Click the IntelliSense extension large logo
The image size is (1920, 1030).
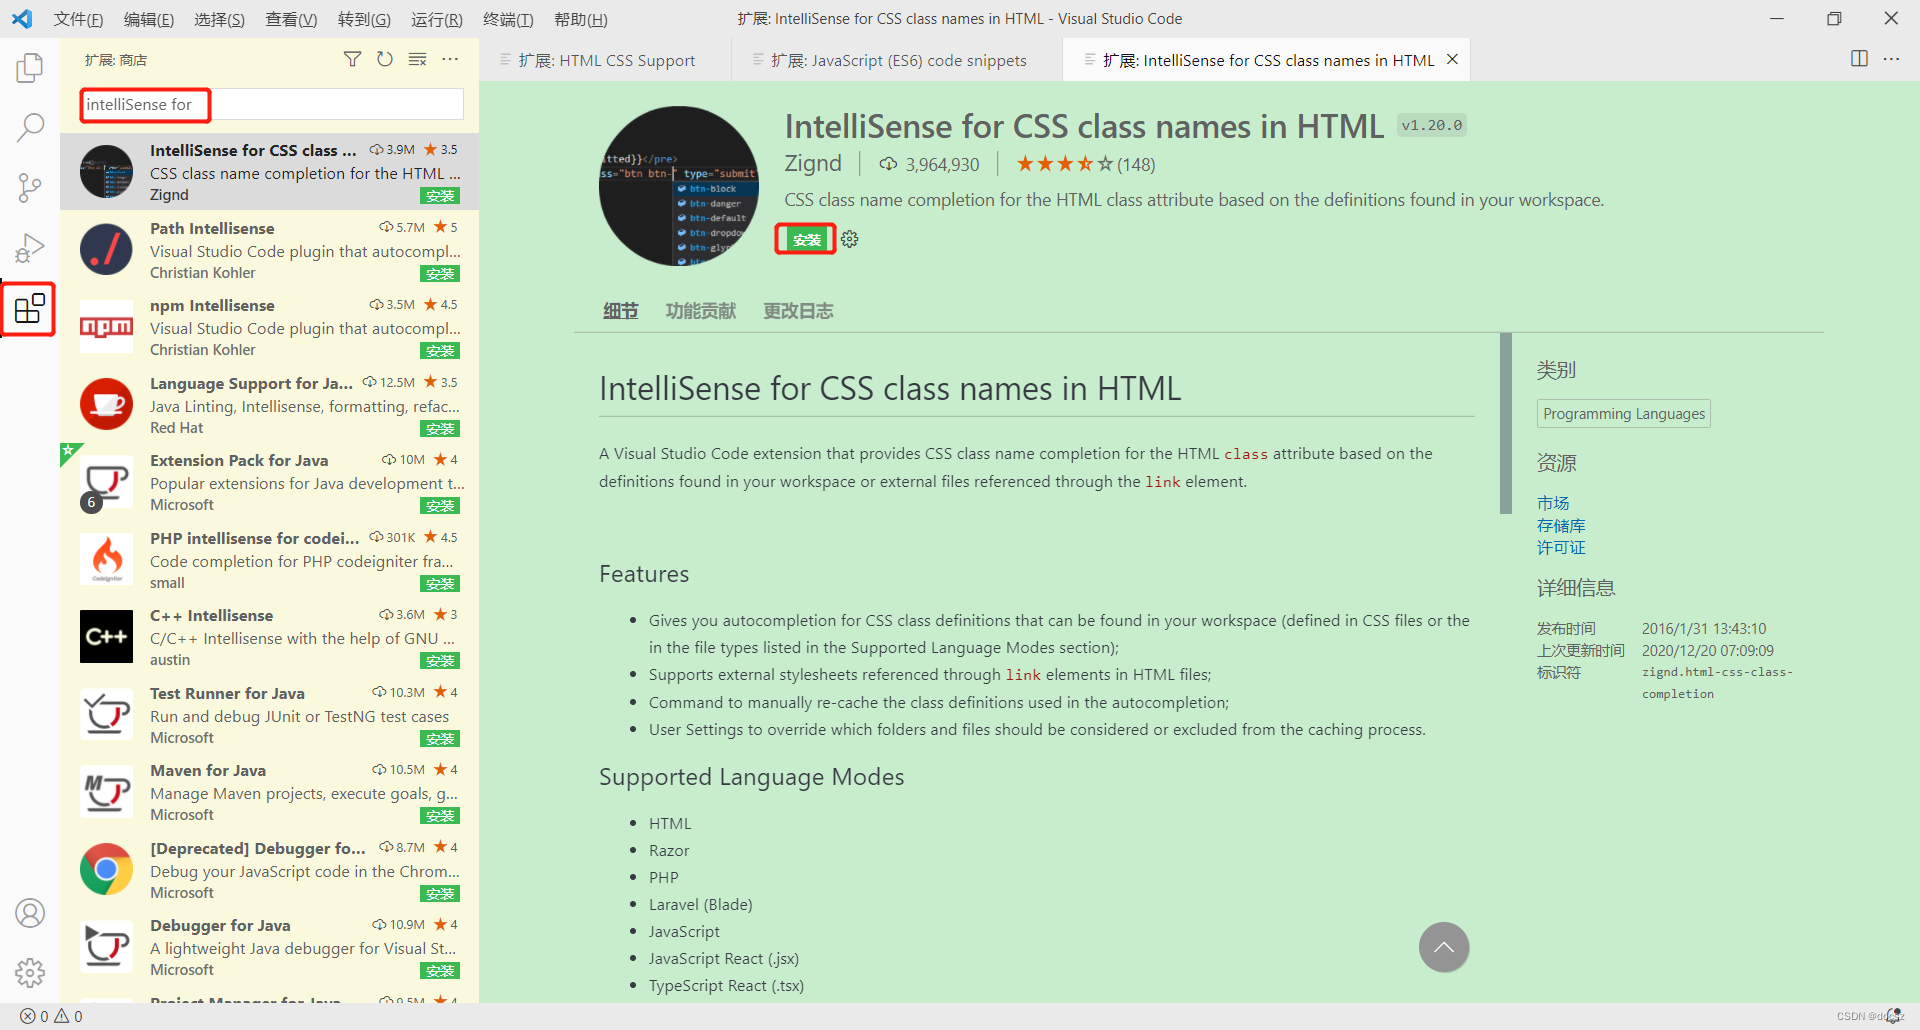679,186
